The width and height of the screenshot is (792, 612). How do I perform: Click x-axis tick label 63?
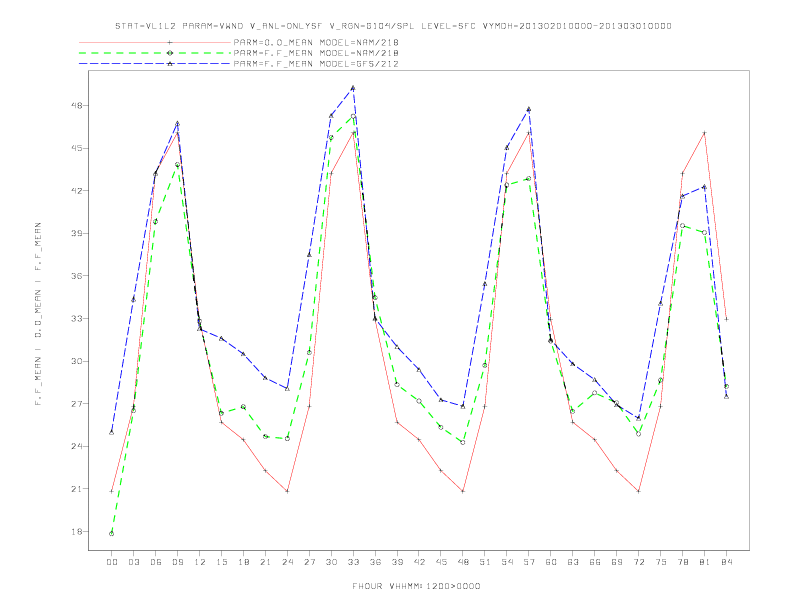coord(573,562)
